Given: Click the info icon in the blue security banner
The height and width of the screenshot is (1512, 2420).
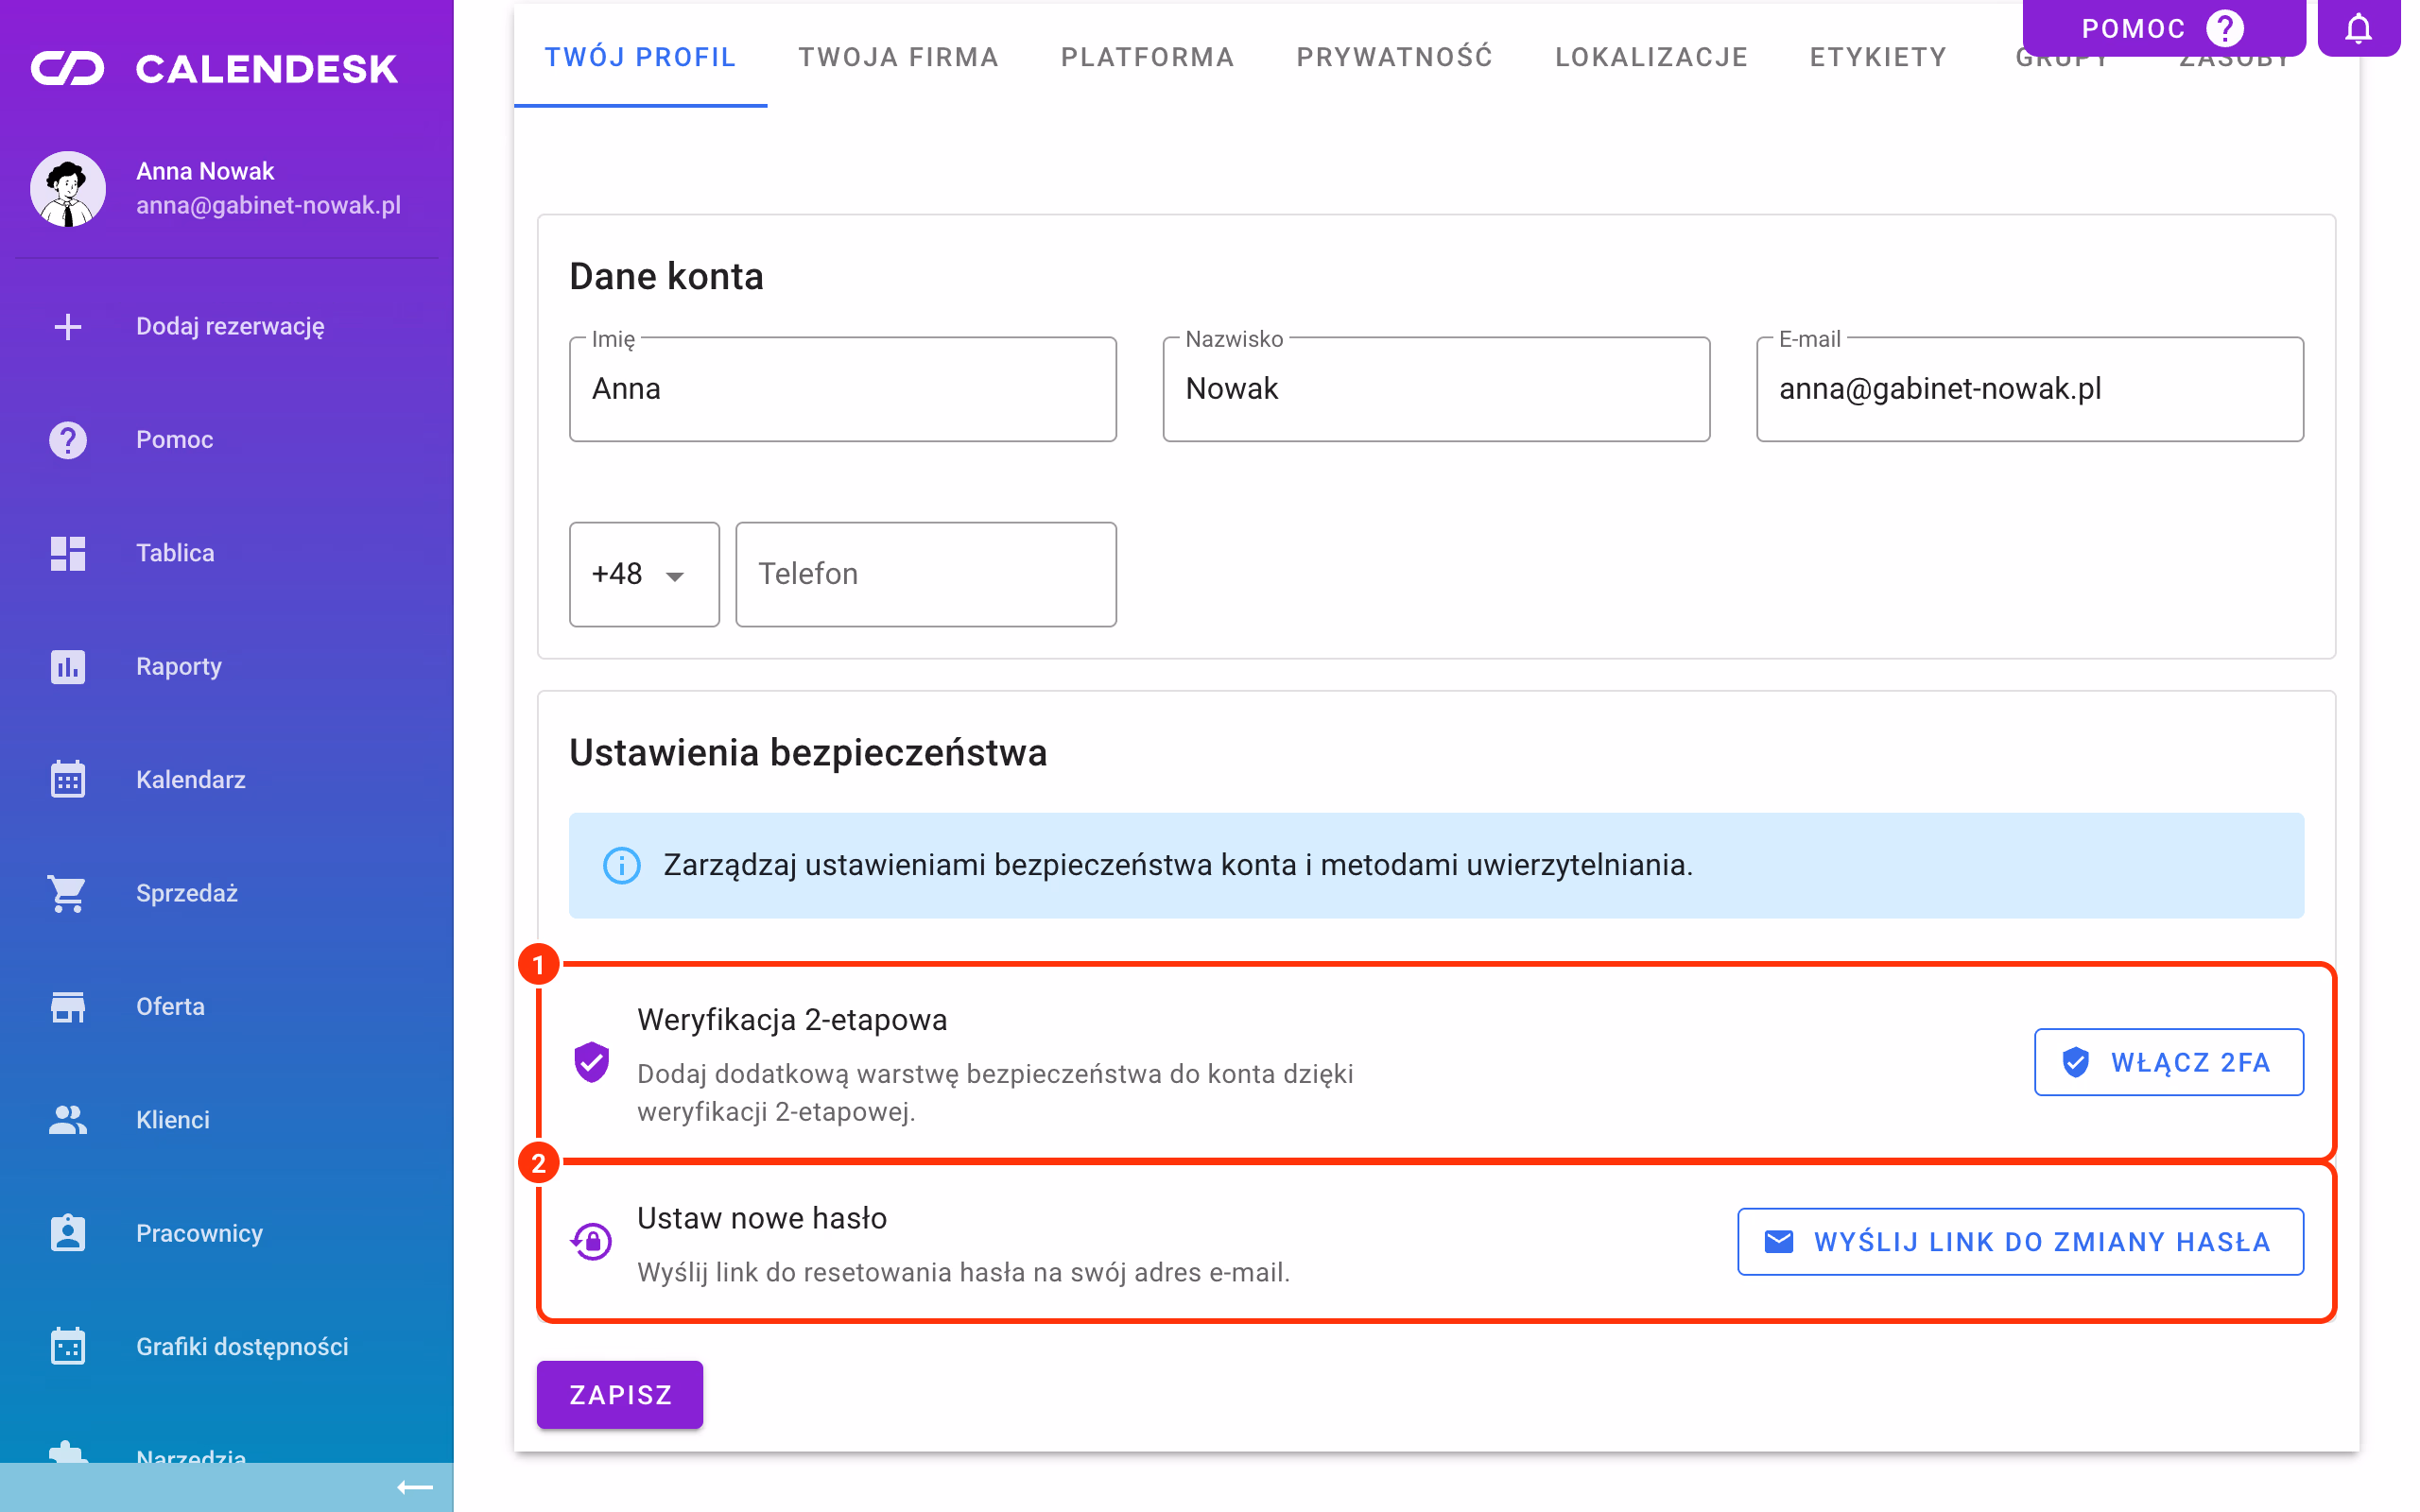Looking at the screenshot, I should (x=622, y=865).
